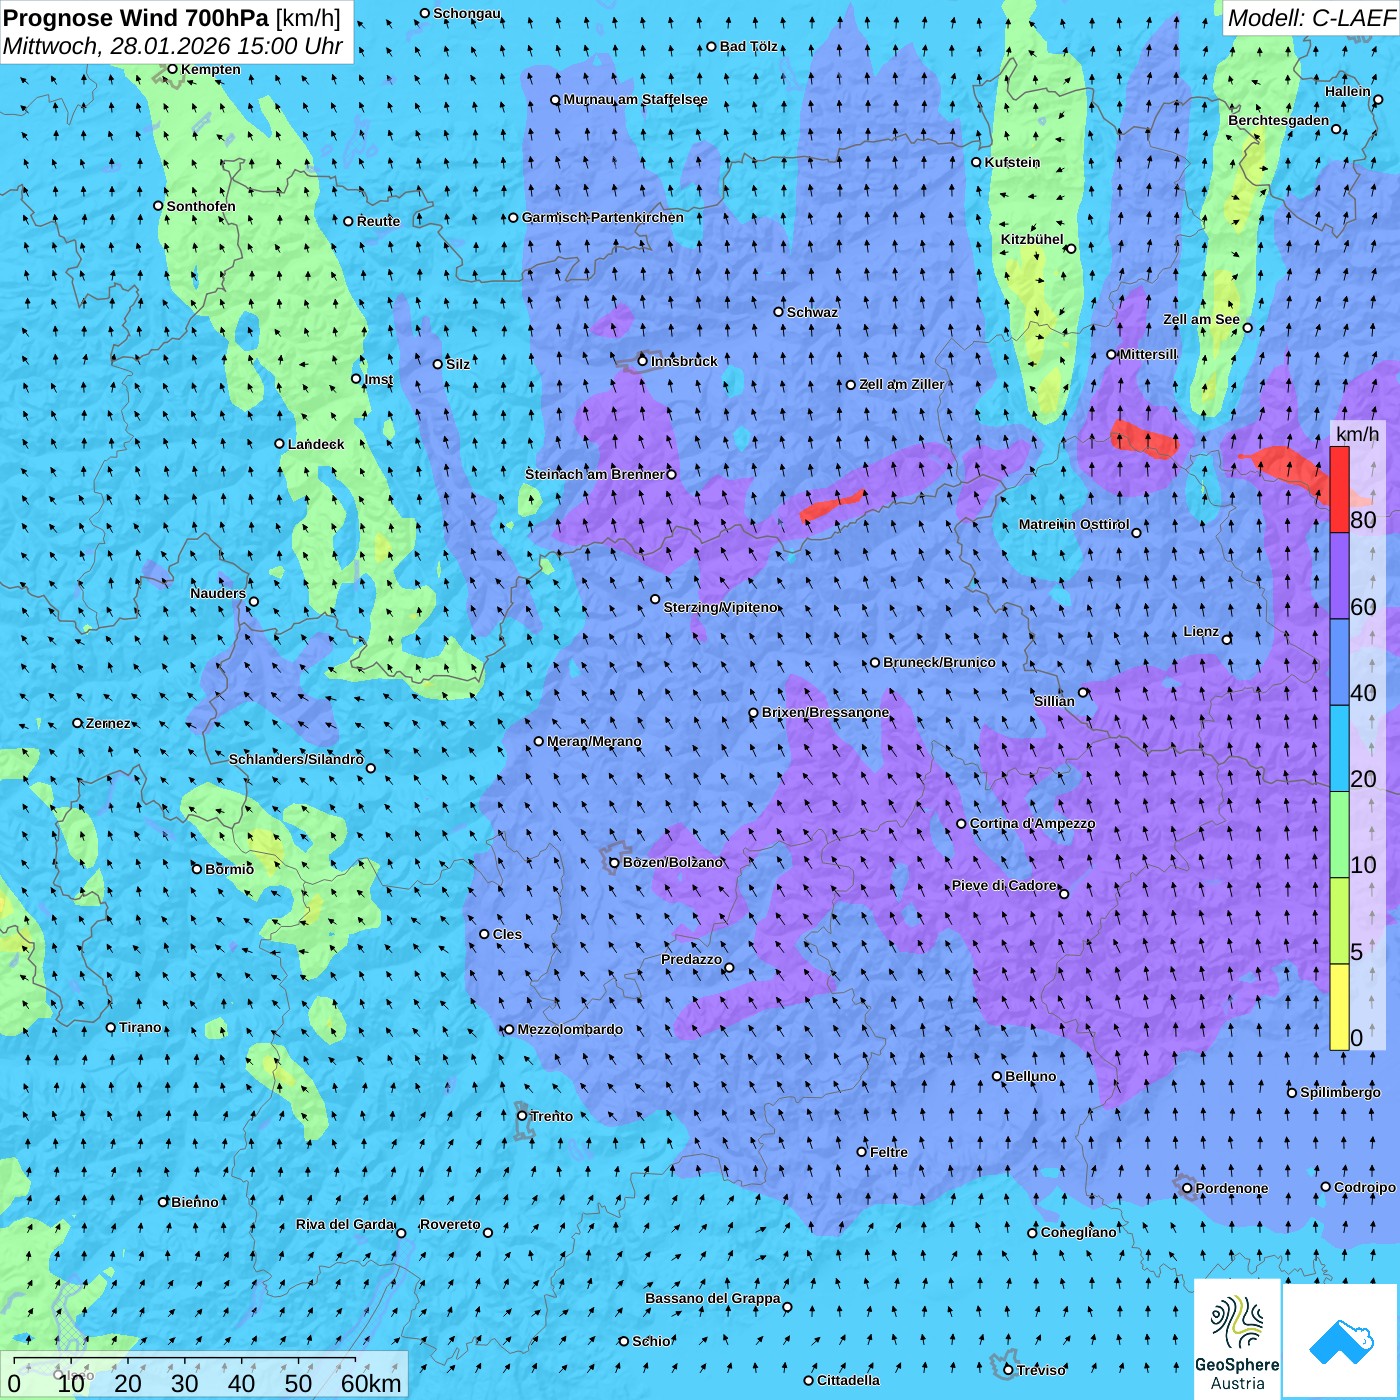Click the Hallein city marker circle
The image size is (1400, 1400).
1378,100
